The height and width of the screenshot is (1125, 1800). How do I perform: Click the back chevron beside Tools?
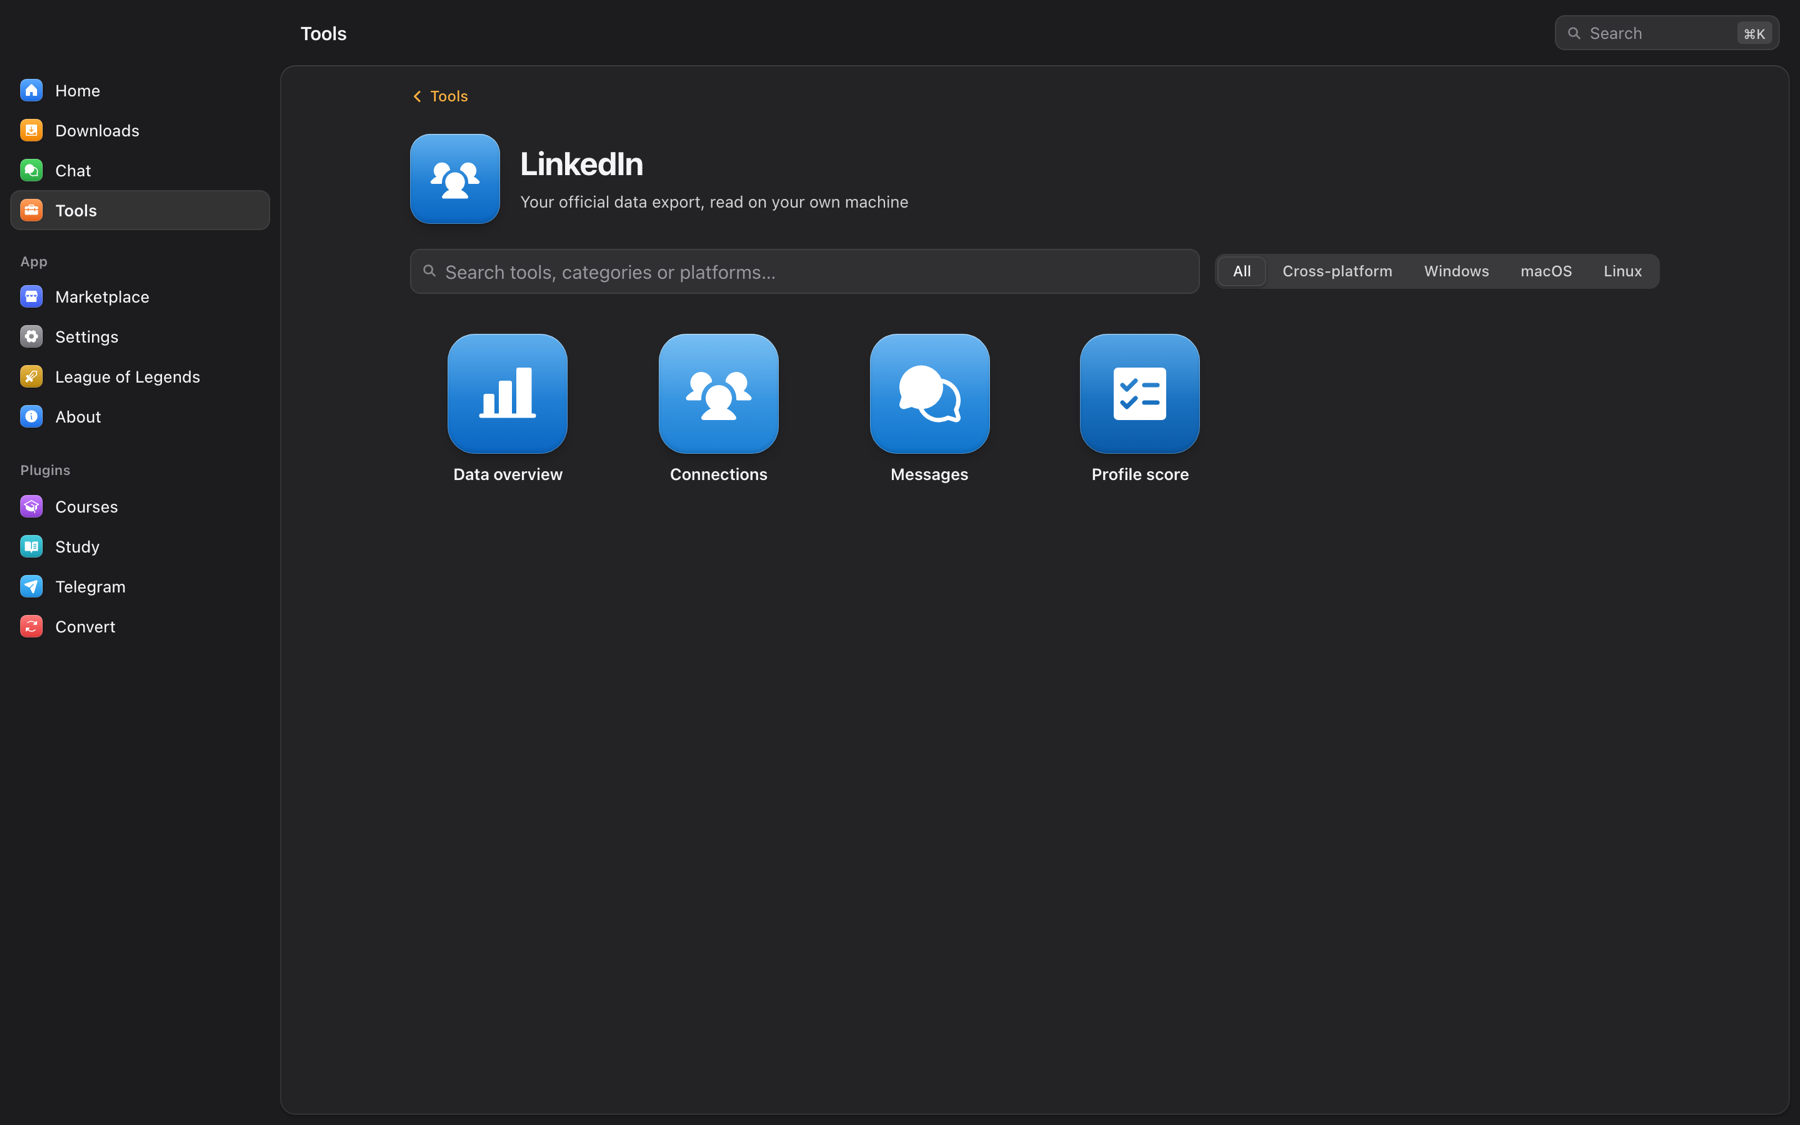point(417,96)
